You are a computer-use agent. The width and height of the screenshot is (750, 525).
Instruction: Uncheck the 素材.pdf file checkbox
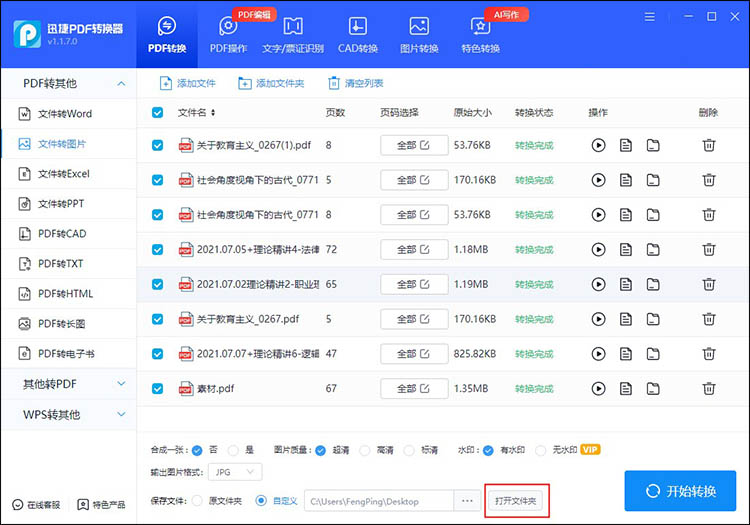coord(157,388)
